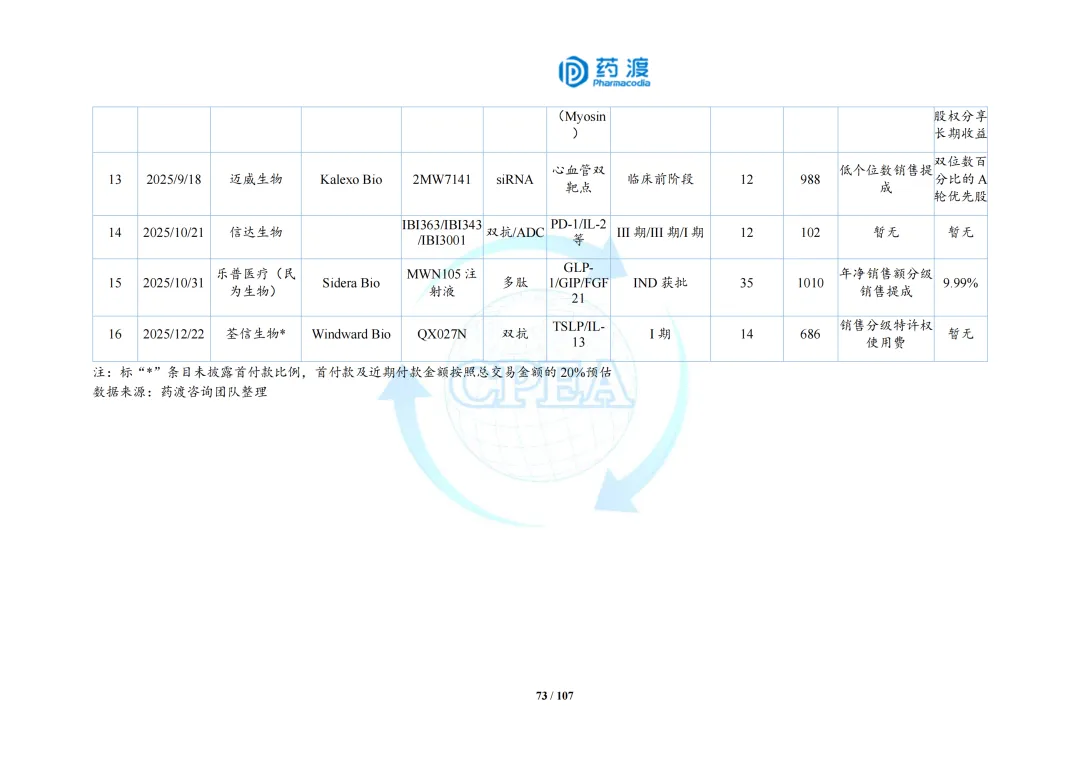The width and height of the screenshot is (1080, 763).
Task: Select the '临床前阶段' stage cell
Action: [x=660, y=184]
